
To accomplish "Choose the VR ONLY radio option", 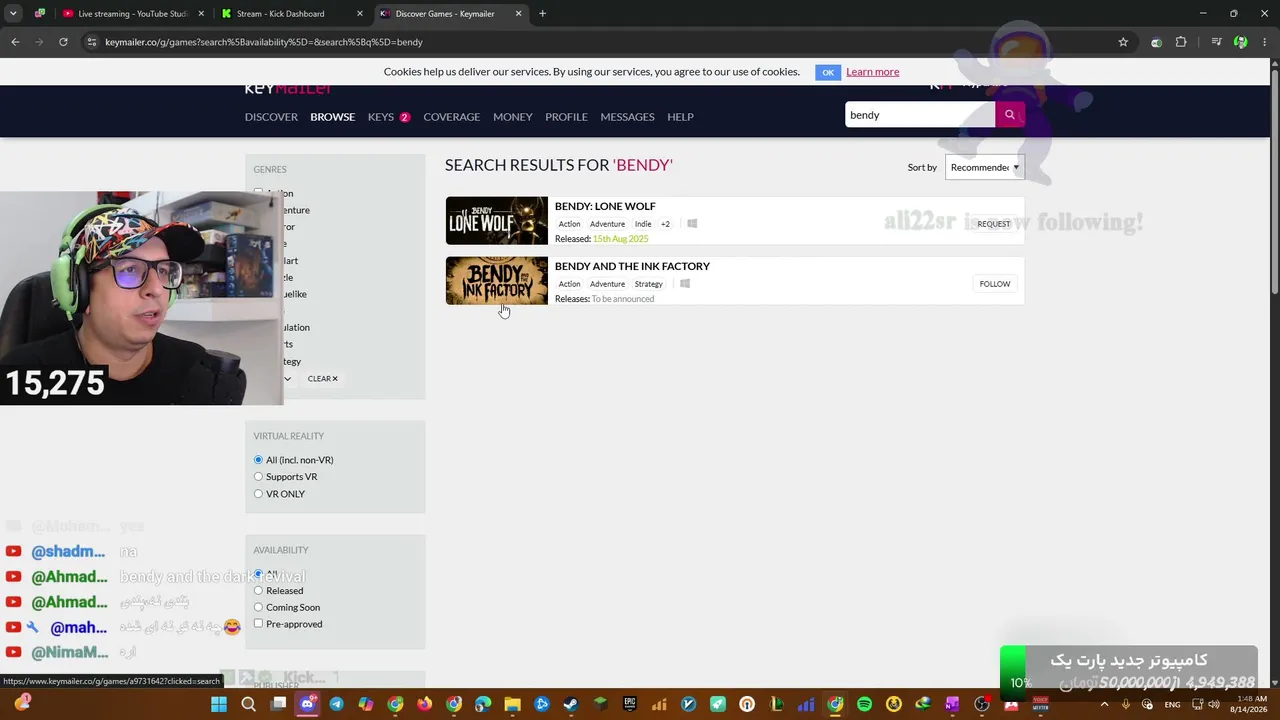I will [x=258, y=494].
